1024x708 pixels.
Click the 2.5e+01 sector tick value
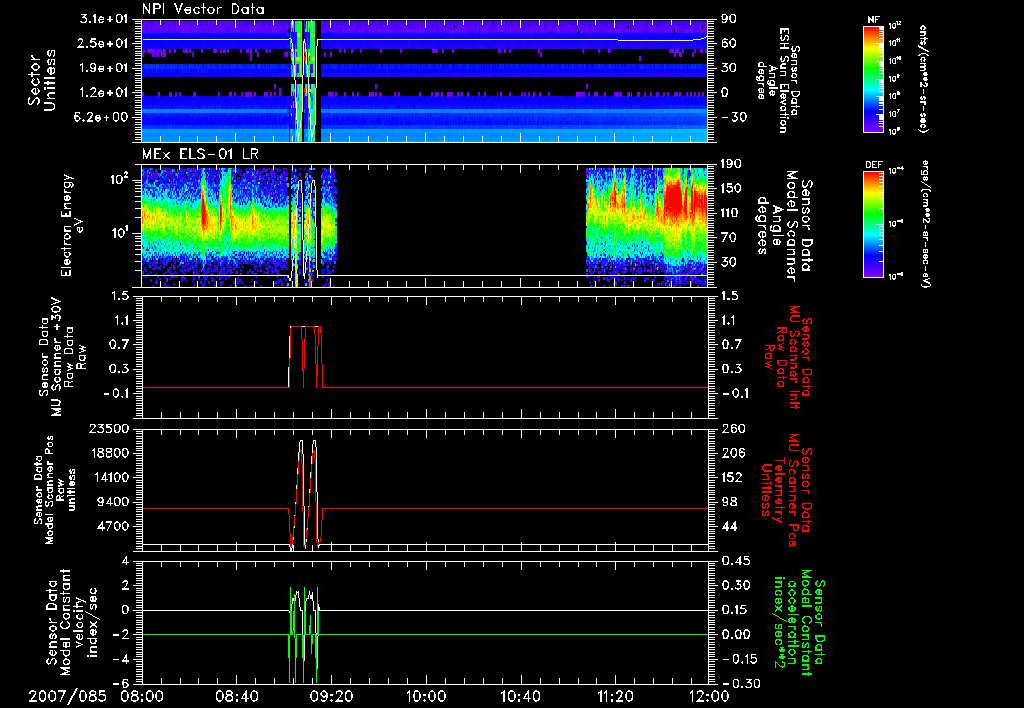click(104, 43)
